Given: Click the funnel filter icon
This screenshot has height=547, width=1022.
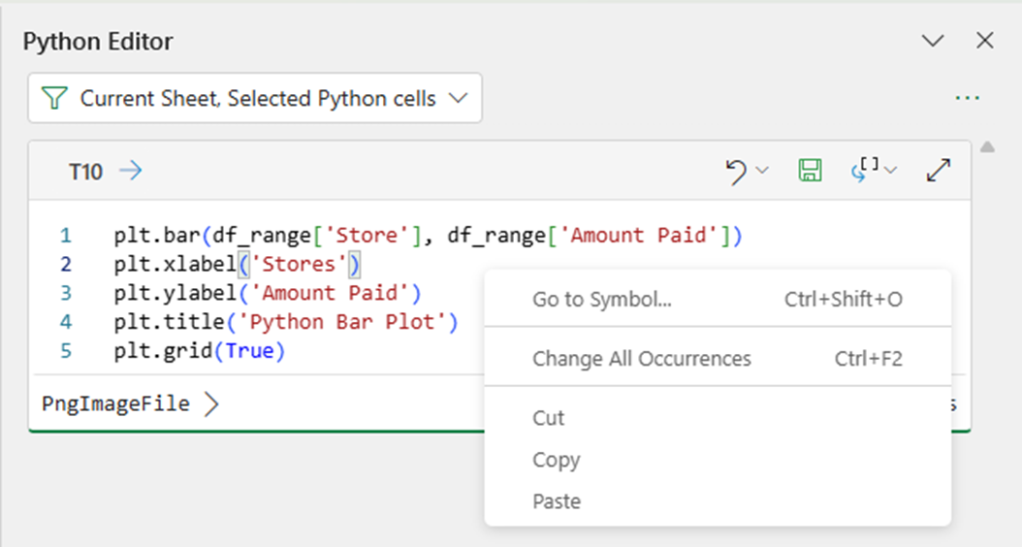Looking at the screenshot, I should [x=56, y=98].
